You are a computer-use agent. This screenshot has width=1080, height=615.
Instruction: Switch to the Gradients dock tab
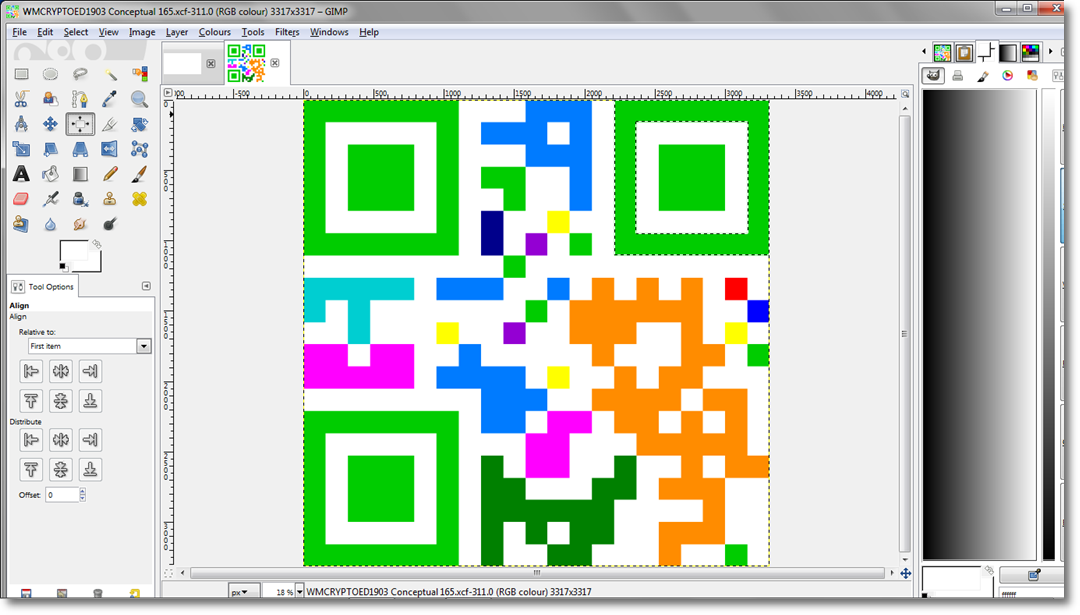(1008, 52)
